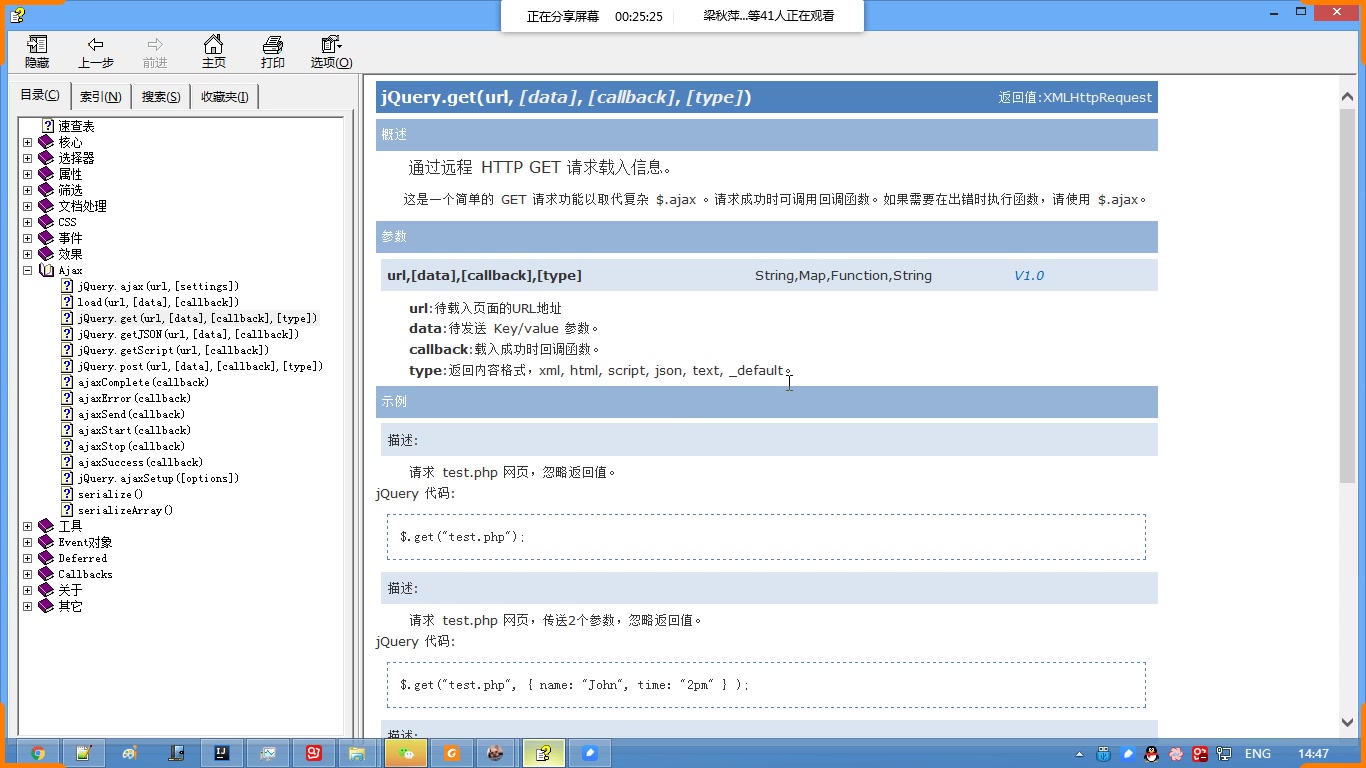Open the orange G taskbar app
This screenshot has width=1366, height=768.
[452, 753]
